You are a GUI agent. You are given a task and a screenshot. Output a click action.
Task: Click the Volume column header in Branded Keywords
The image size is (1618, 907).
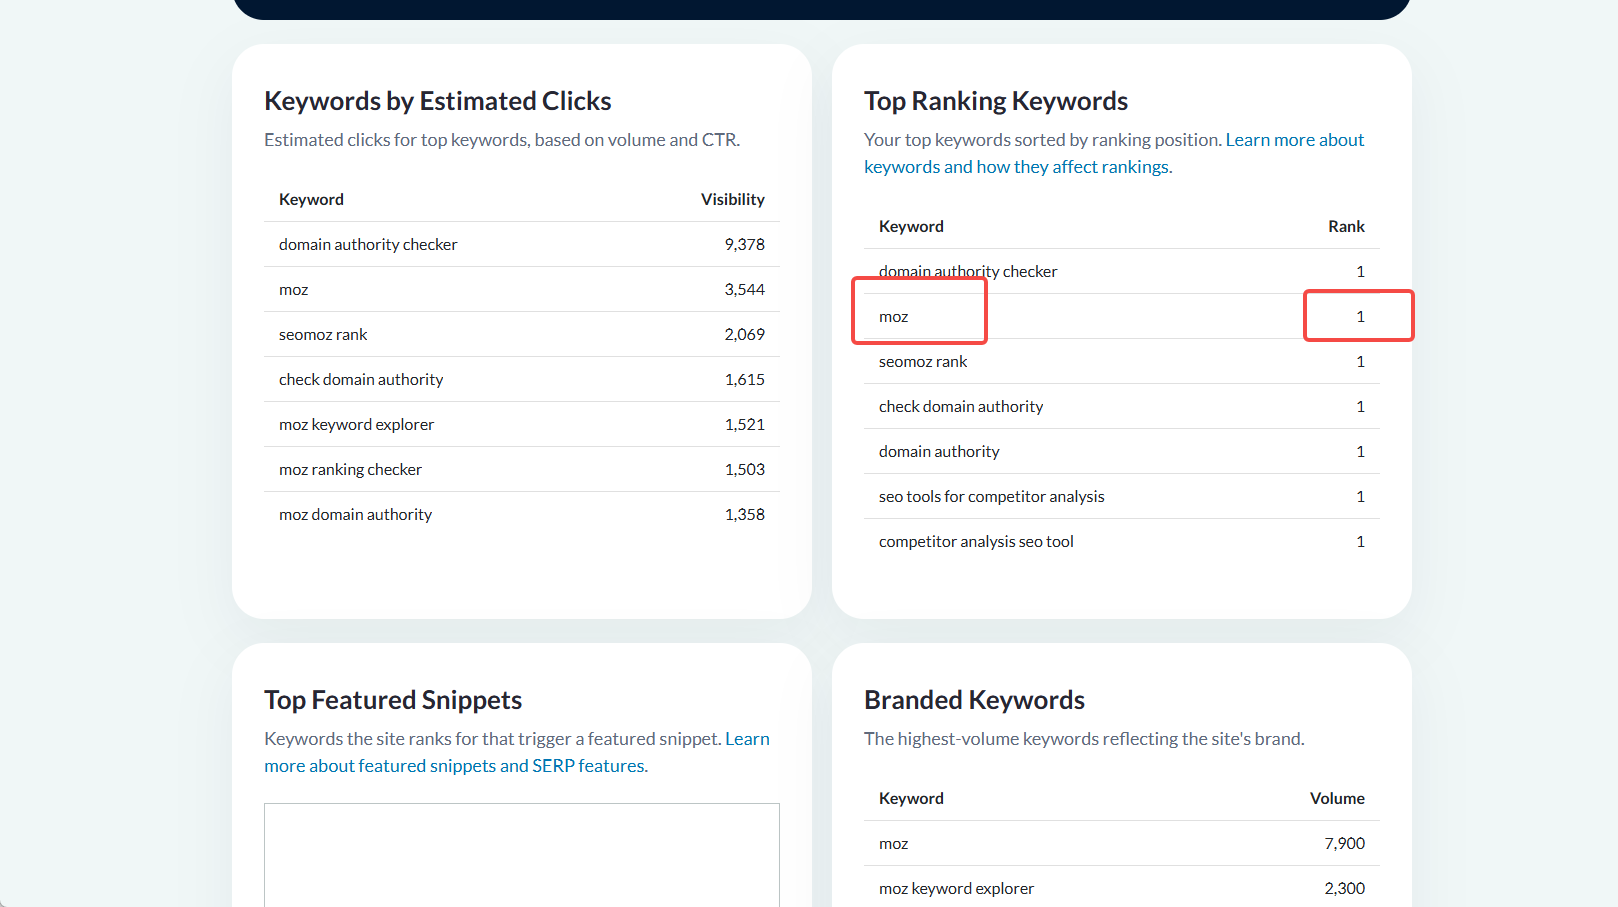tap(1337, 799)
